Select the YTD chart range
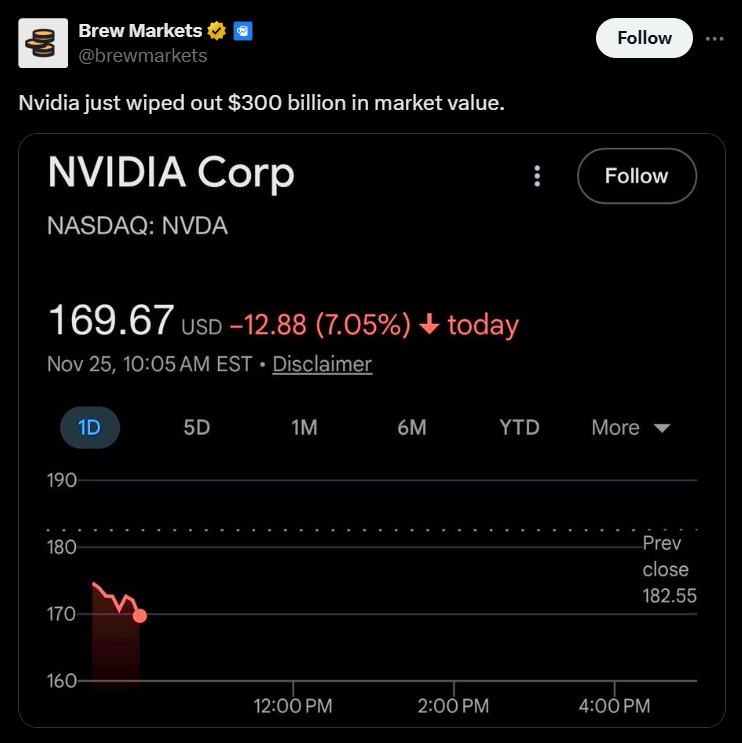 [519, 428]
